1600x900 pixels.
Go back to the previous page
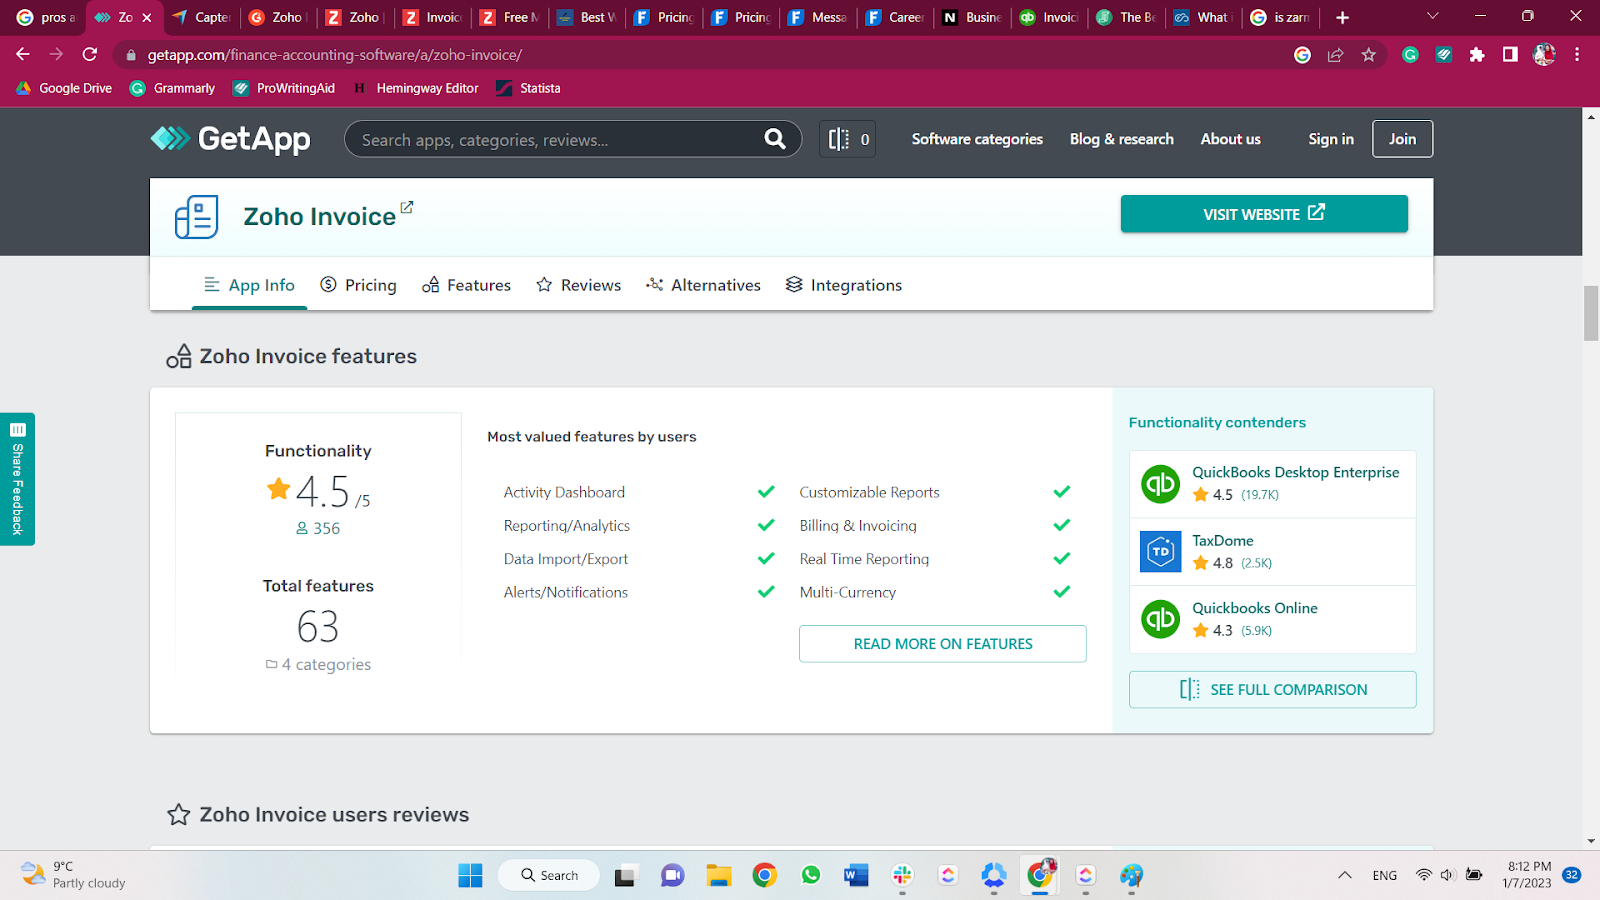(23, 55)
